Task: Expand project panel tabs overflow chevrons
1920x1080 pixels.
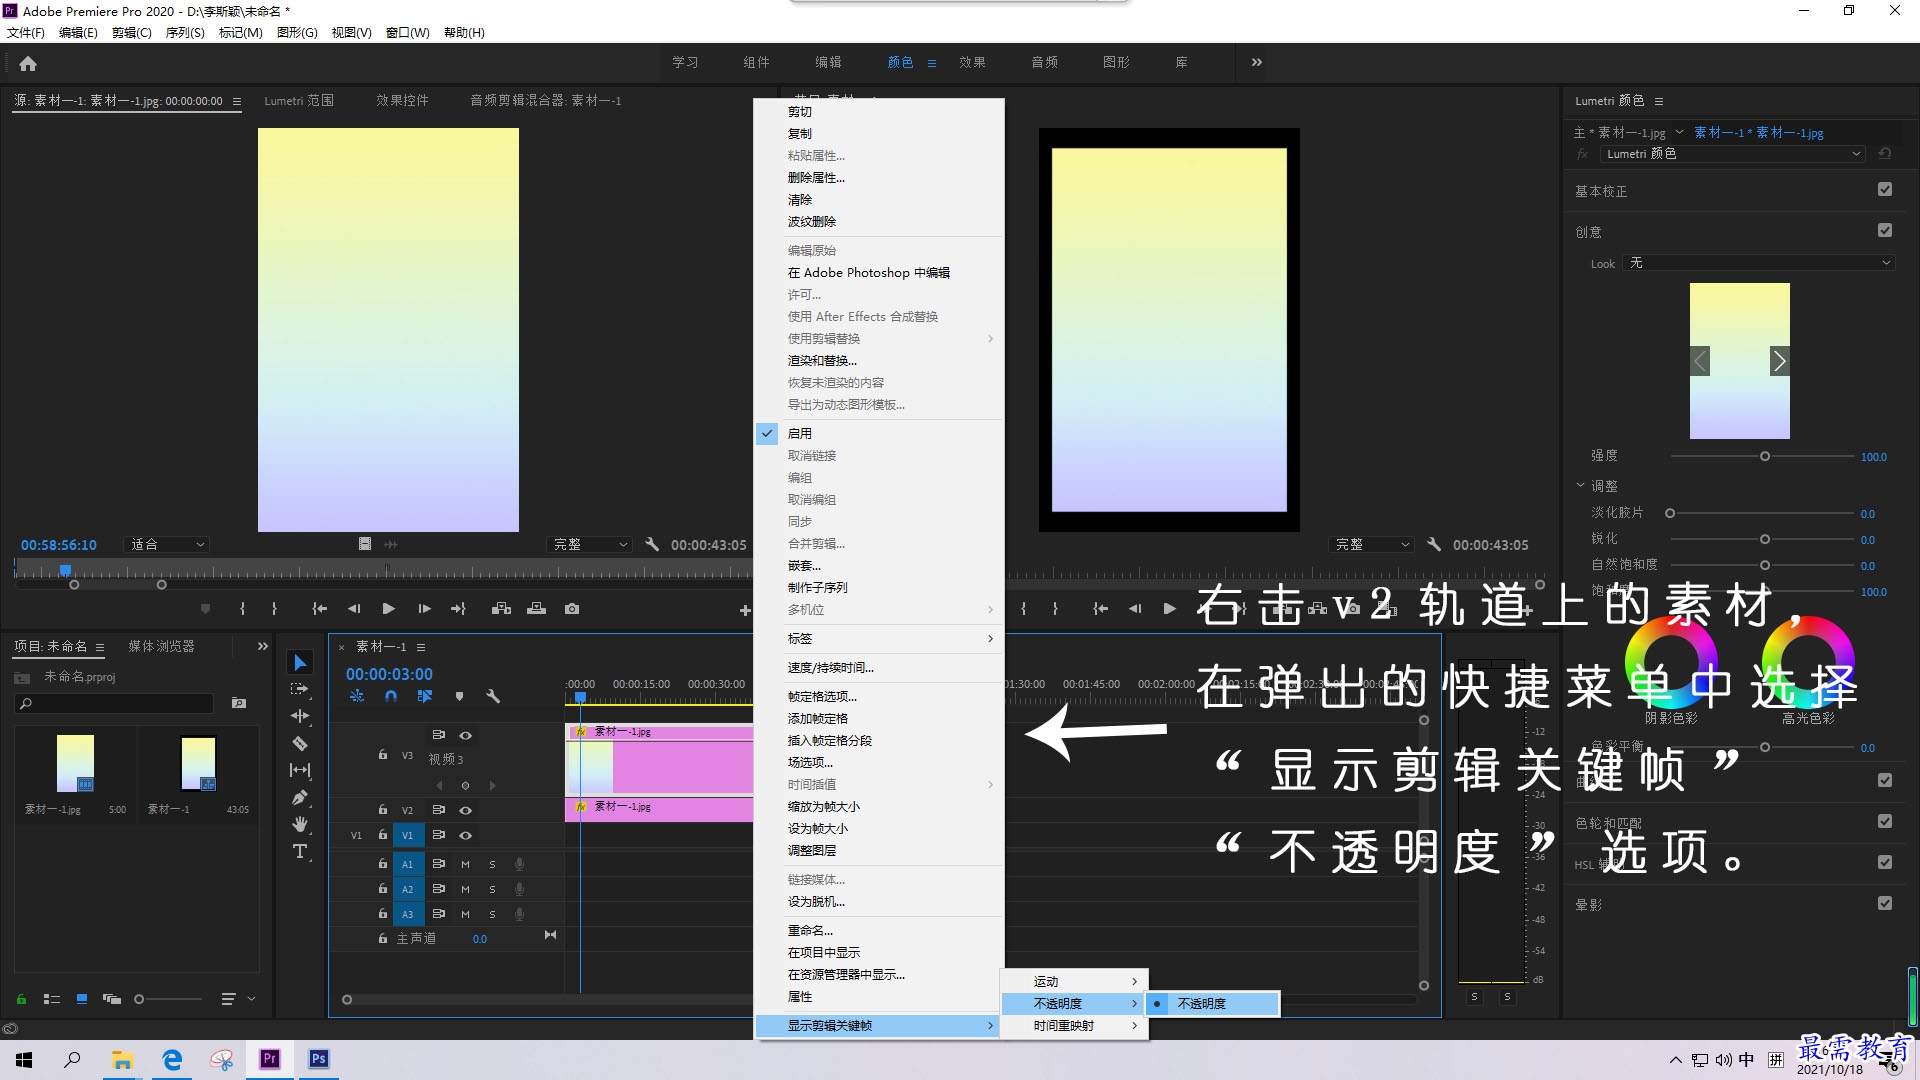Action: [x=263, y=647]
